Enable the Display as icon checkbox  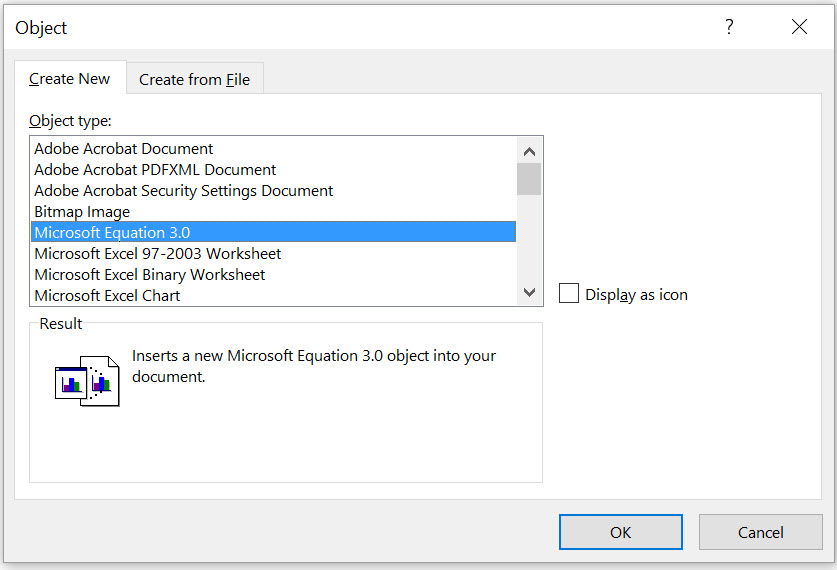568,294
